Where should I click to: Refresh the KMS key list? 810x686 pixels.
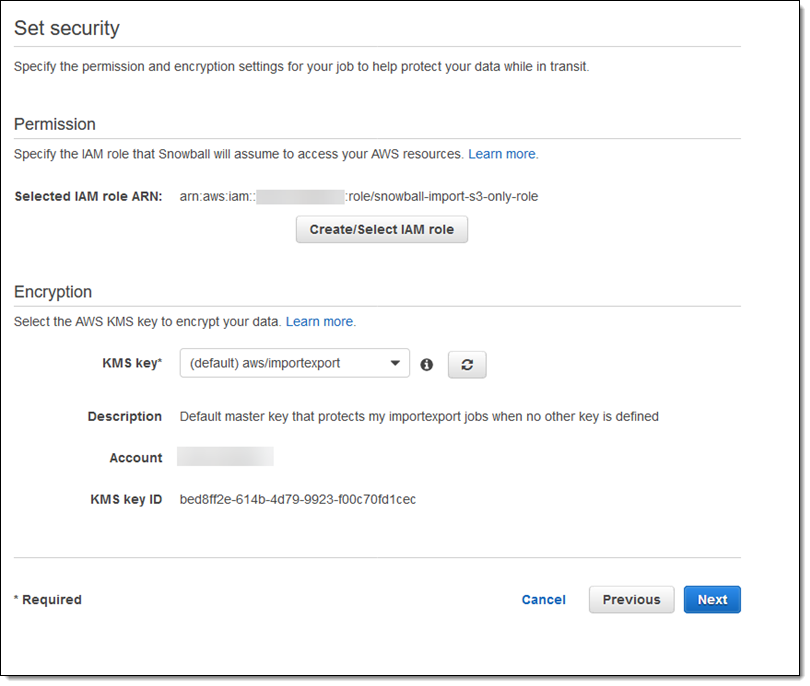tap(467, 365)
